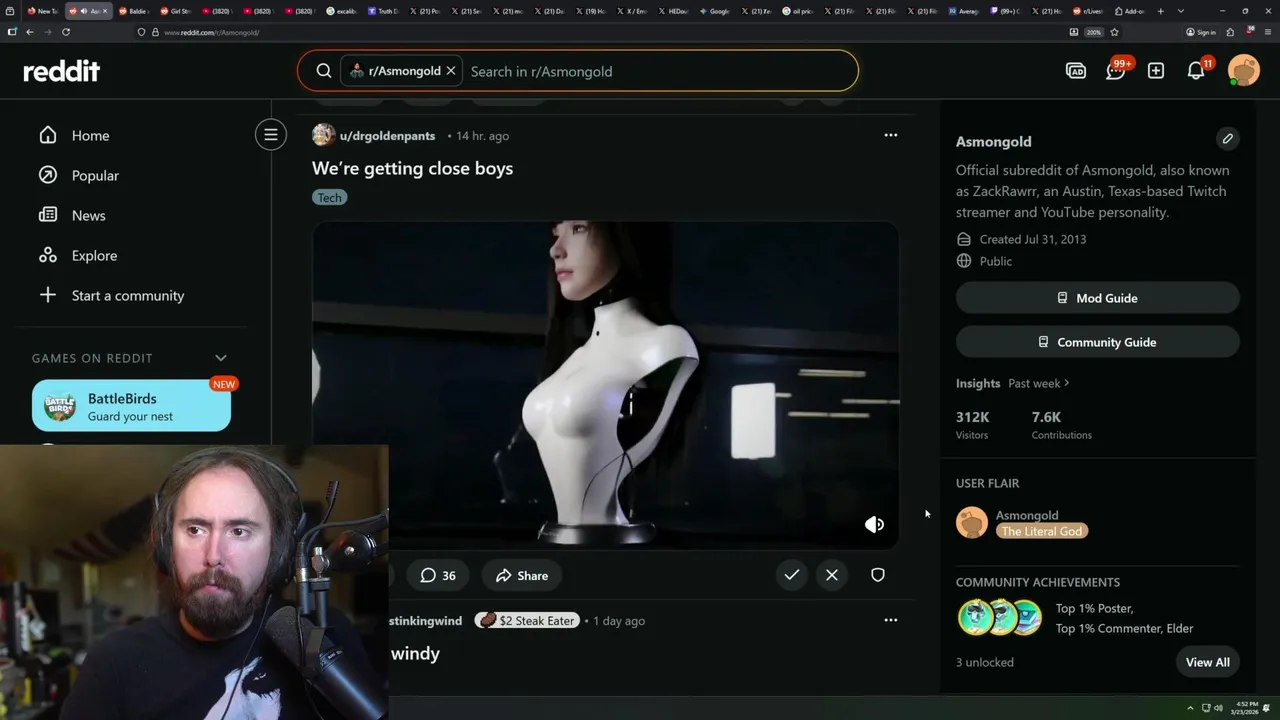Go back in browser history
The image size is (1280, 720).
(x=30, y=32)
